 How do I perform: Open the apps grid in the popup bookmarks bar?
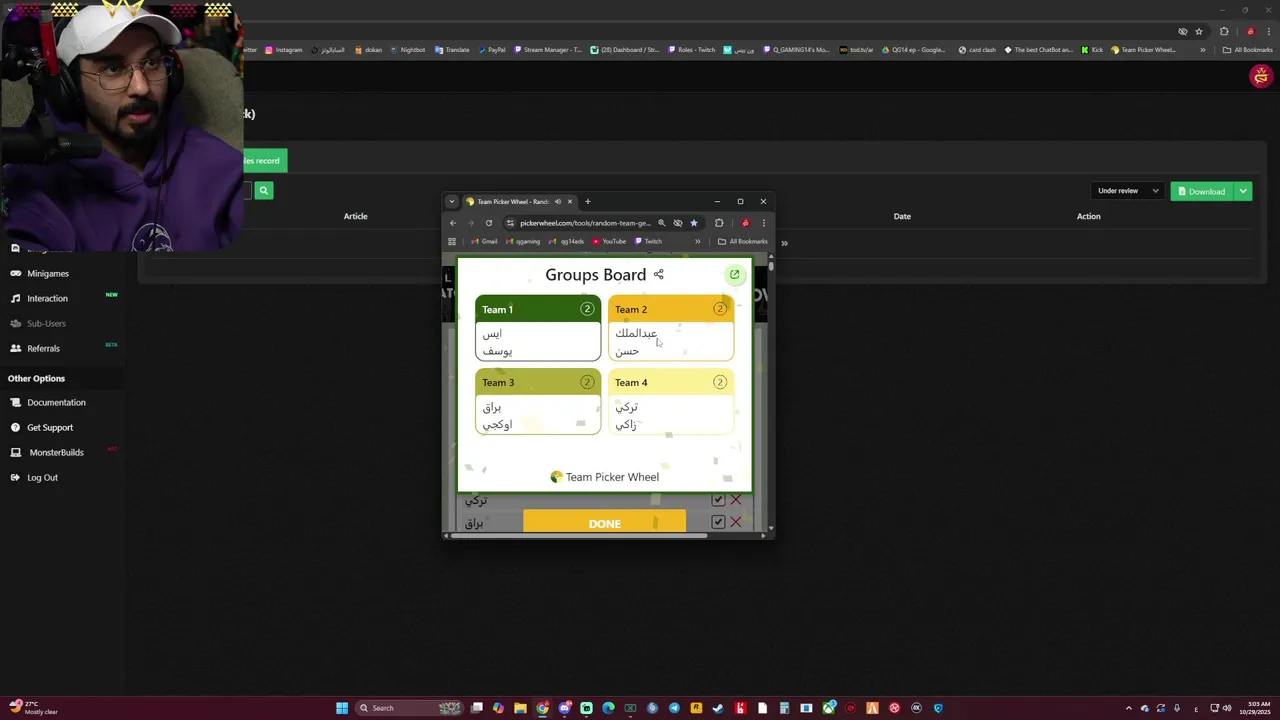coord(452,241)
